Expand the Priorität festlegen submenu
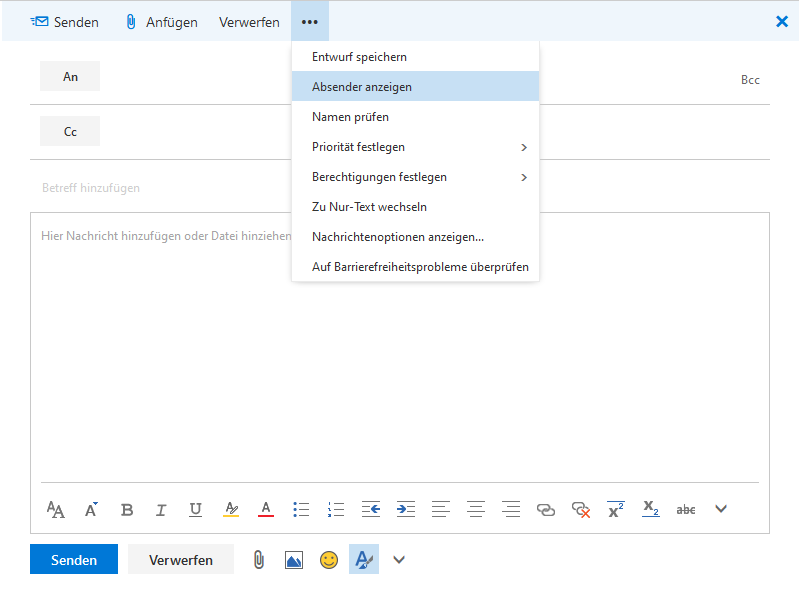The height and width of the screenshot is (600, 799). pyautogui.click(x=415, y=147)
